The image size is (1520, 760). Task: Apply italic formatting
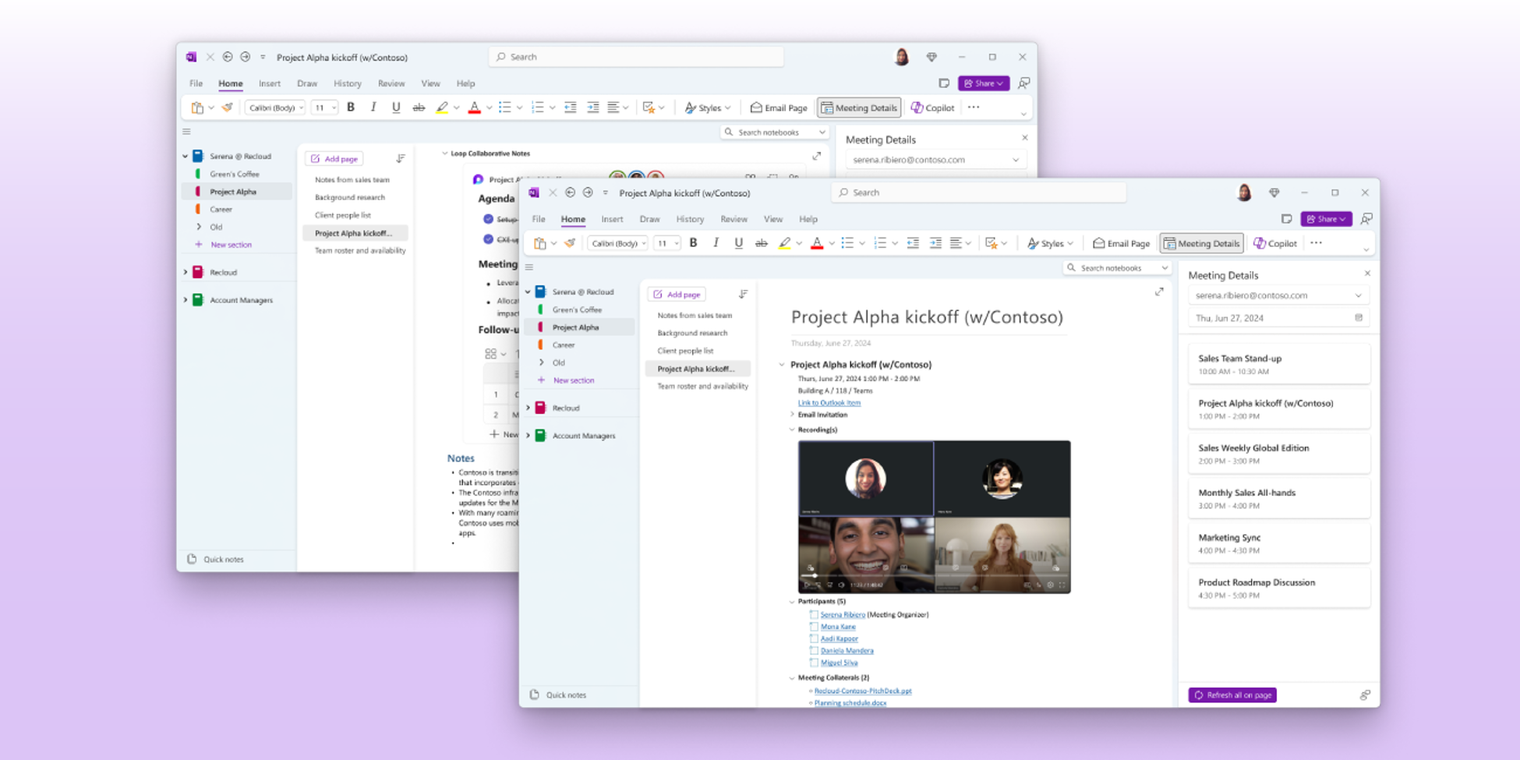tap(716, 242)
